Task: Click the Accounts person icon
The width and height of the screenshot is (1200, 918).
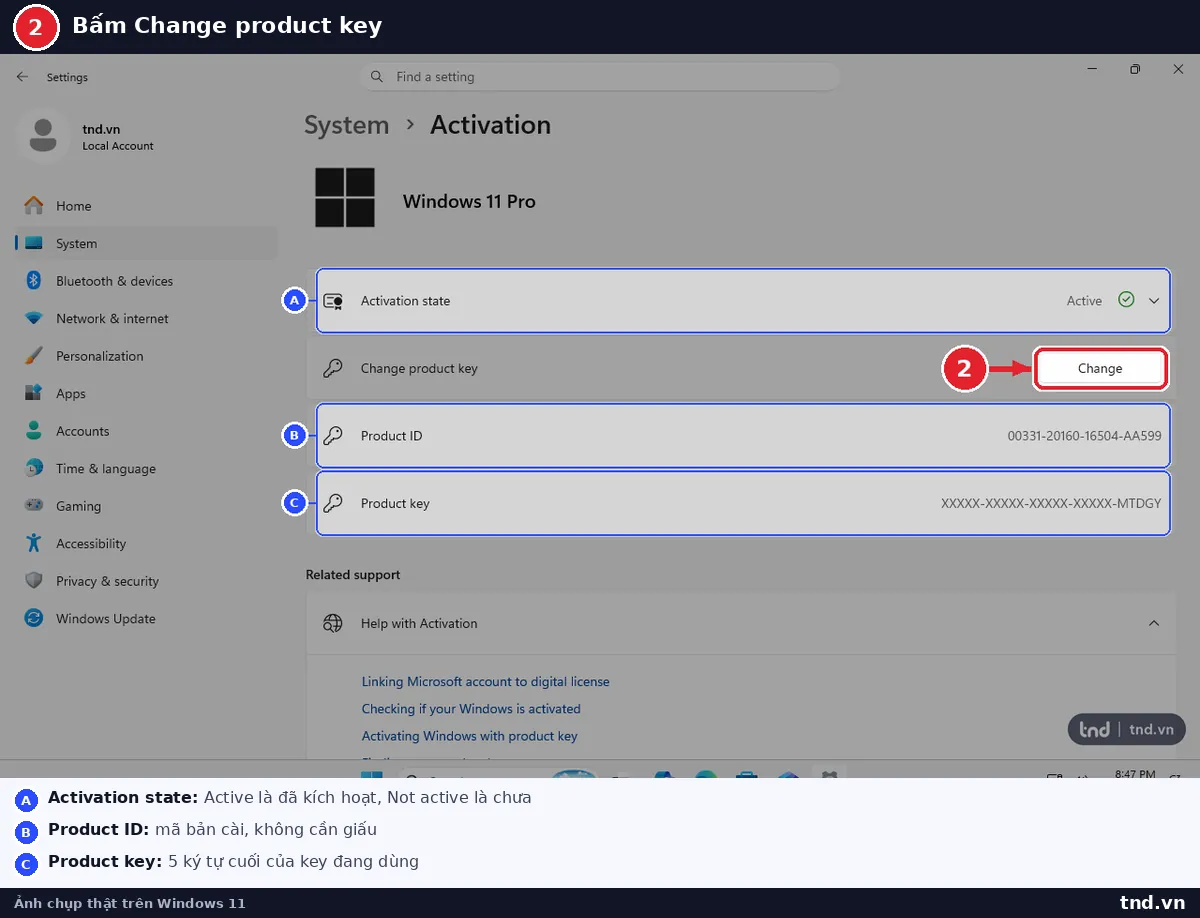Action: point(34,431)
